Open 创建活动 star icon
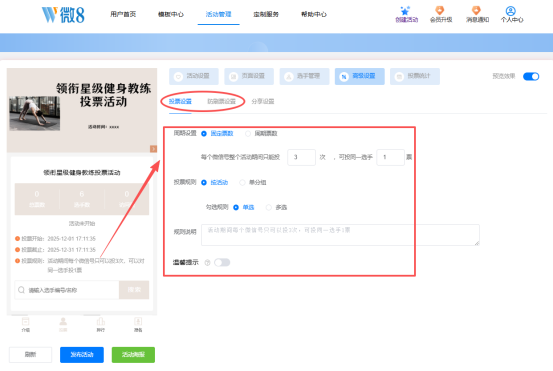Screen dimensions: 553x371 pyautogui.click(x=406, y=11)
